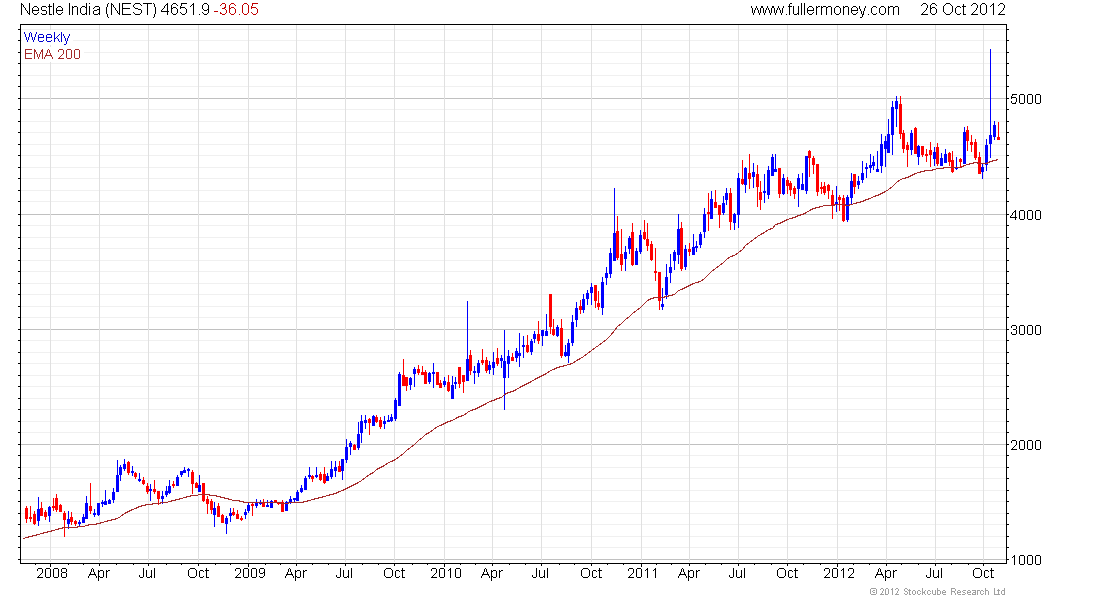Click the last 'Oct' label of 2012
The height and width of the screenshot is (600, 1100).
tap(984, 573)
